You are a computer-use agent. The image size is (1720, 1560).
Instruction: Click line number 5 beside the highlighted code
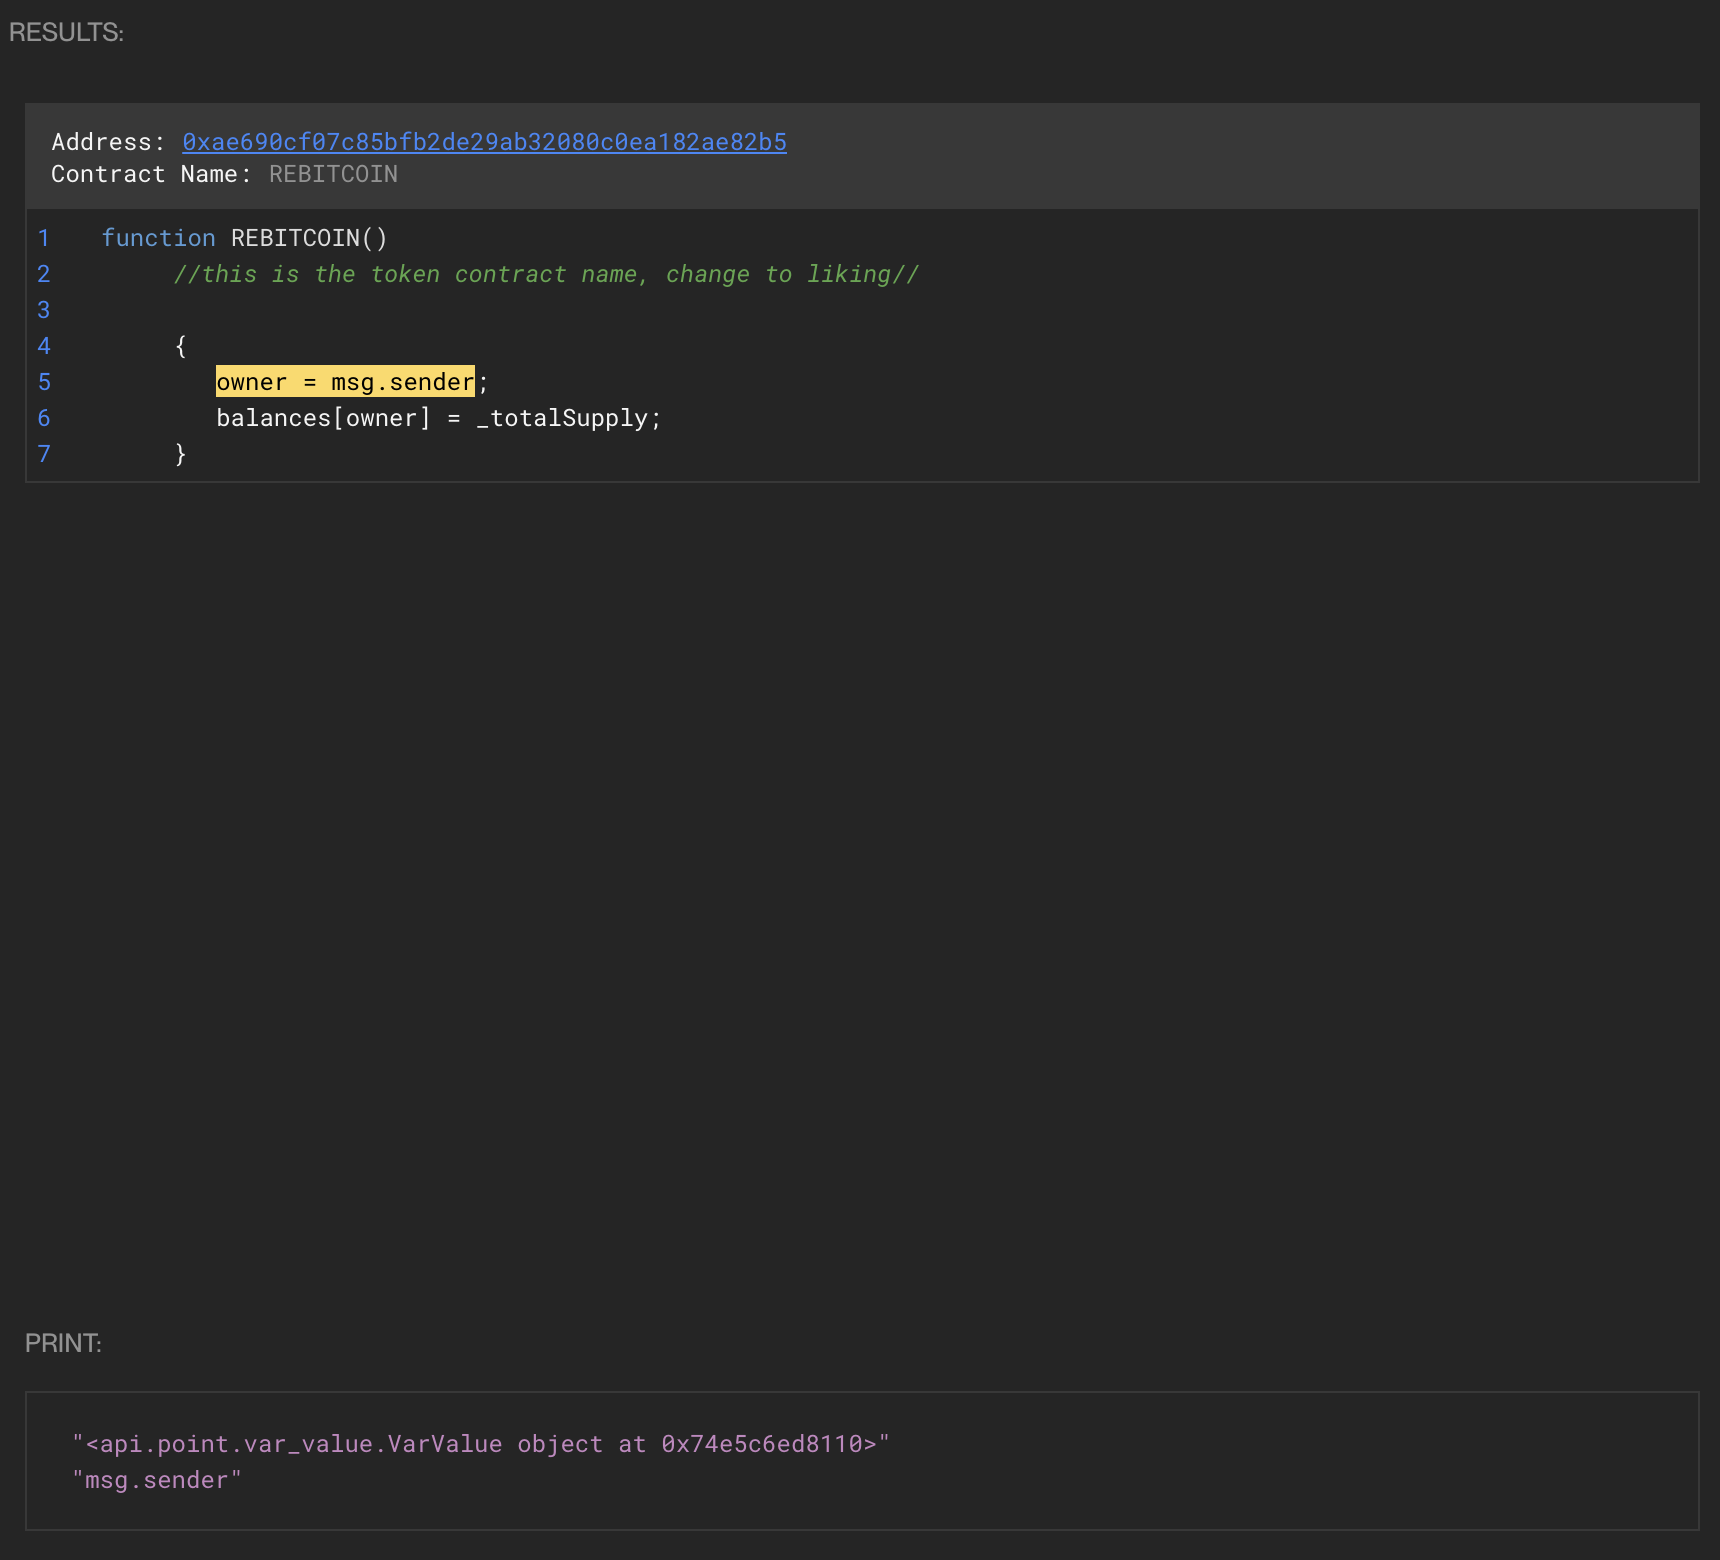point(44,382)
